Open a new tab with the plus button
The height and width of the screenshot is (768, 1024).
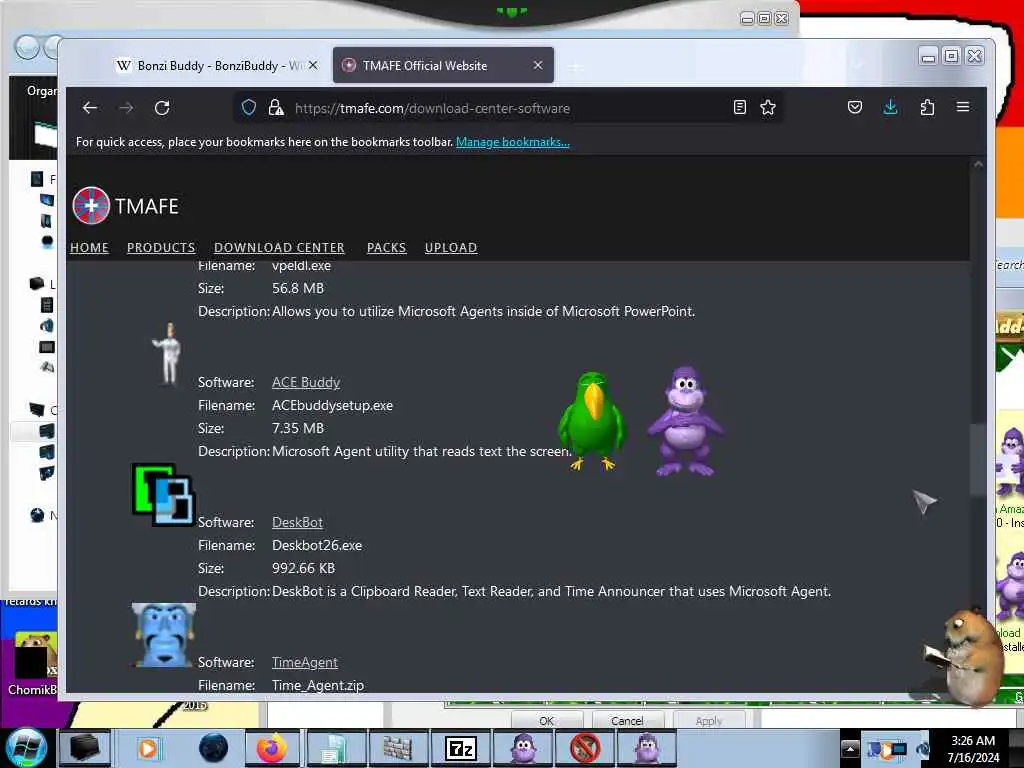[x=575, y=66]
